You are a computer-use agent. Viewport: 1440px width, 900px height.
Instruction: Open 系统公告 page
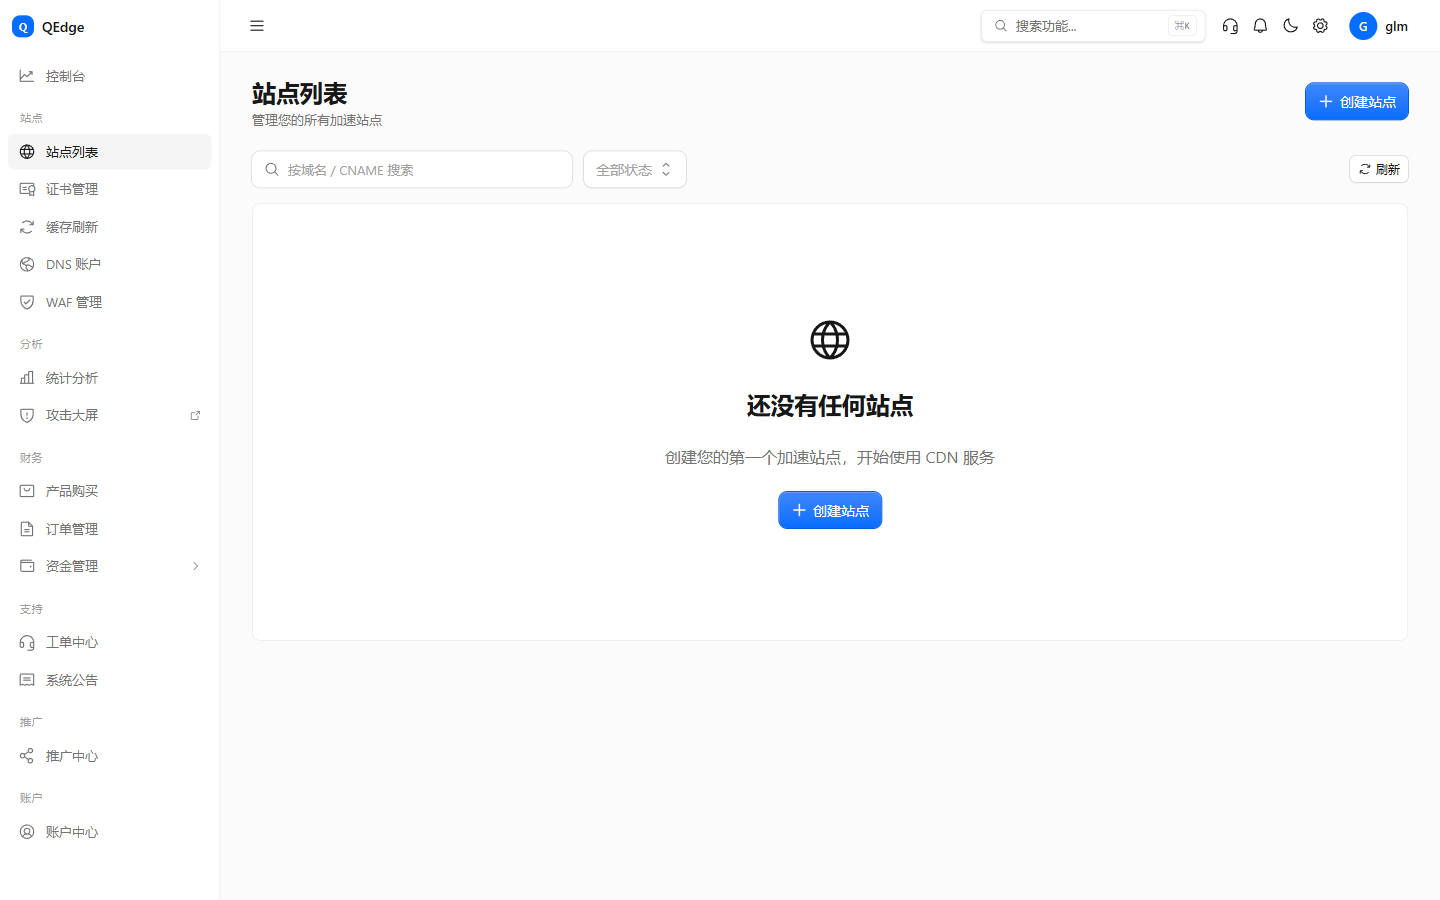[x=110, y=680]
